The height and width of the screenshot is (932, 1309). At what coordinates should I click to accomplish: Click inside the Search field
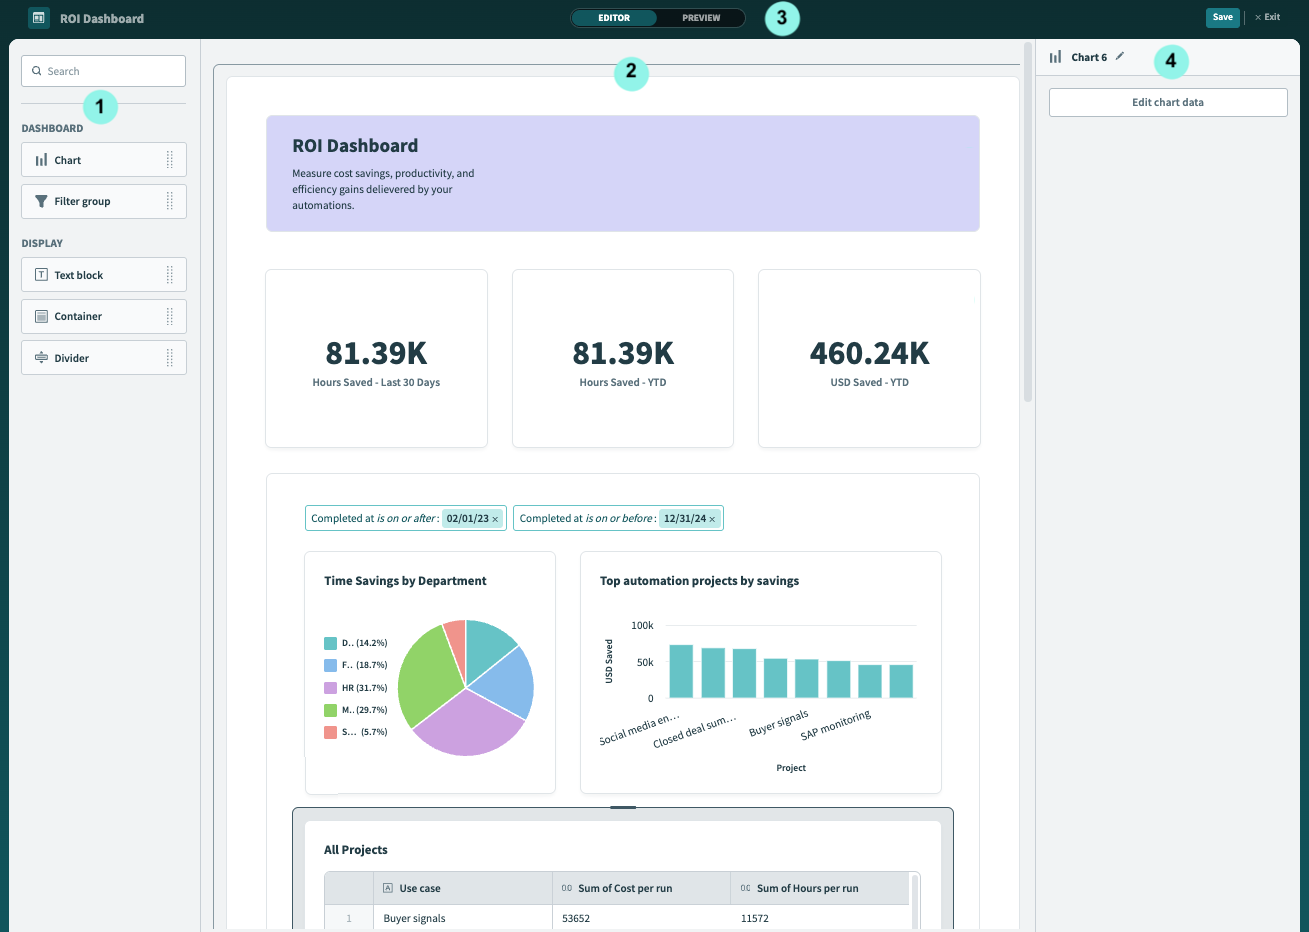pyautogui.click(x=103, y=70)
